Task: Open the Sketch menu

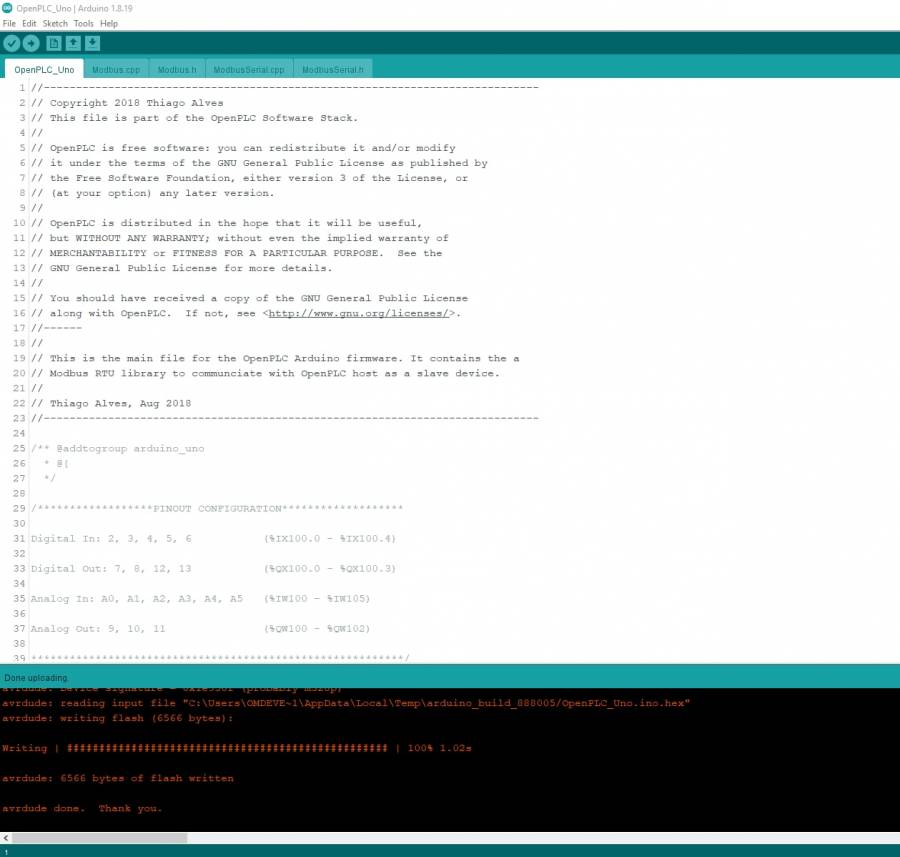Action: pos(55,23)
